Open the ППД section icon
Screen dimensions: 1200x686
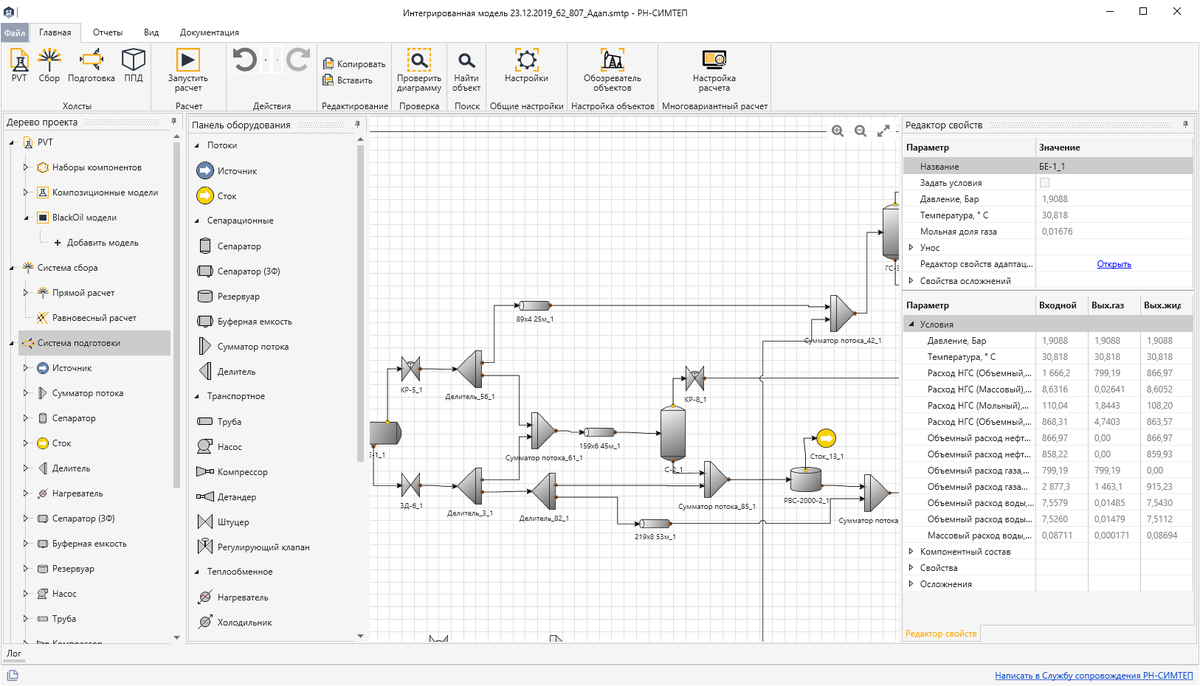(133, 65)
